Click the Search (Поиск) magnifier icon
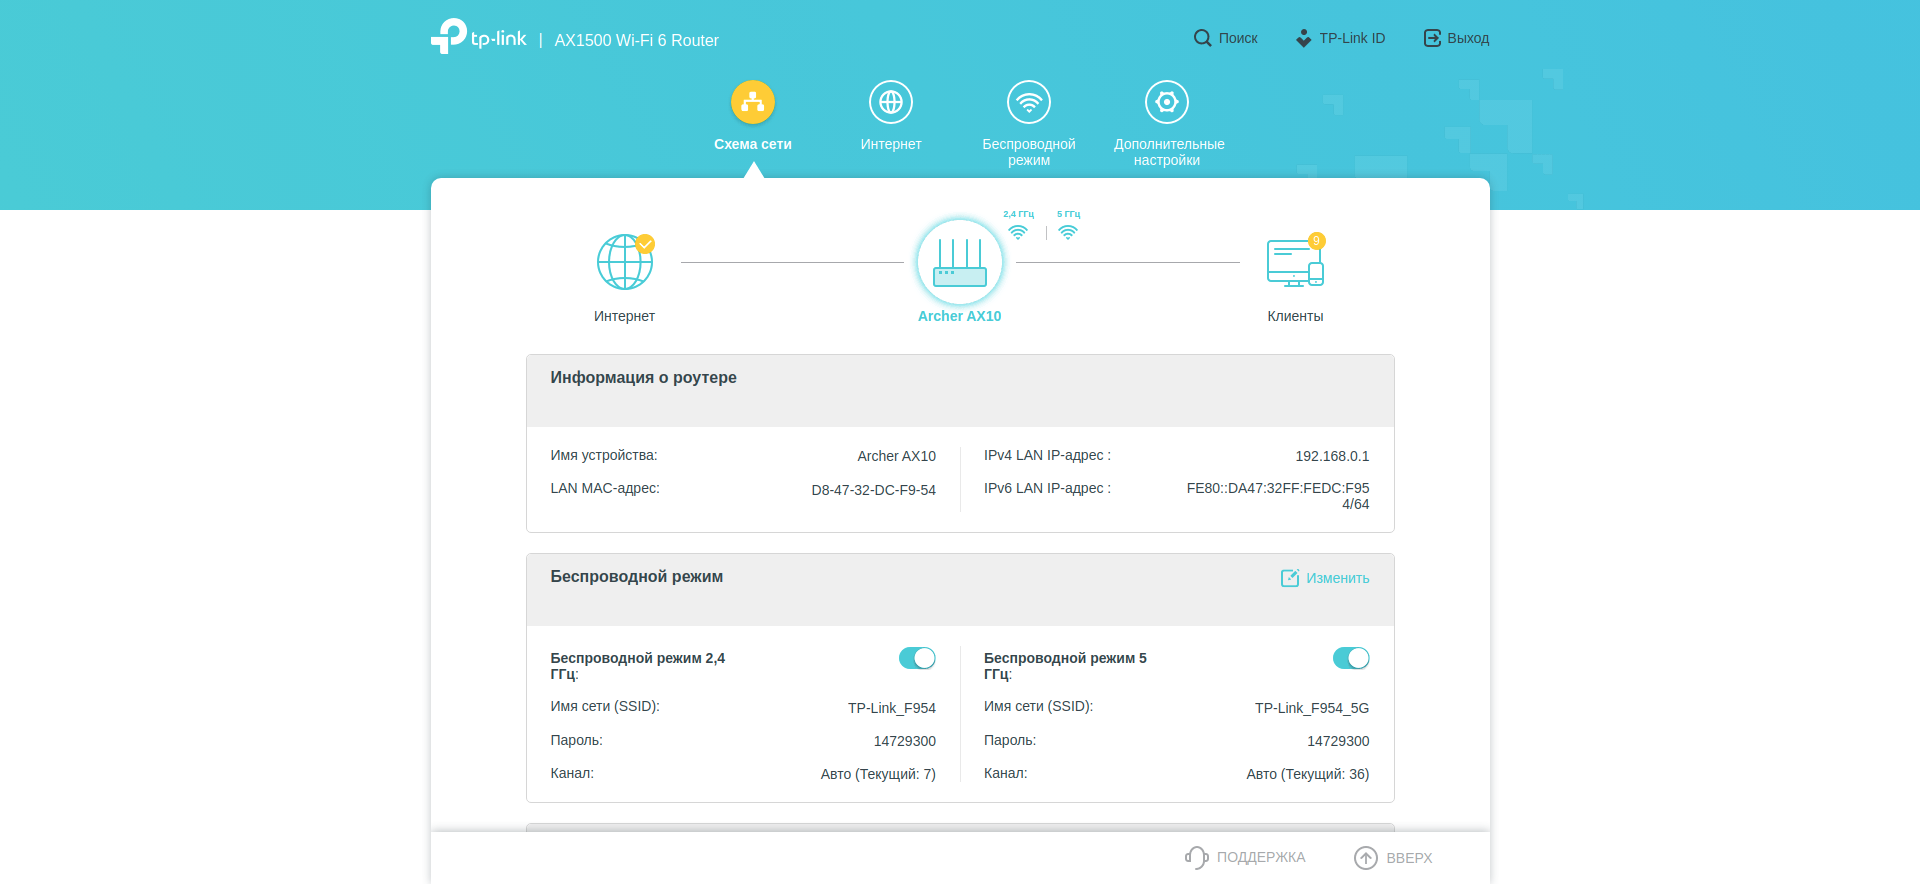Viewport: 1920px width, 884px height. (1202, 38)
